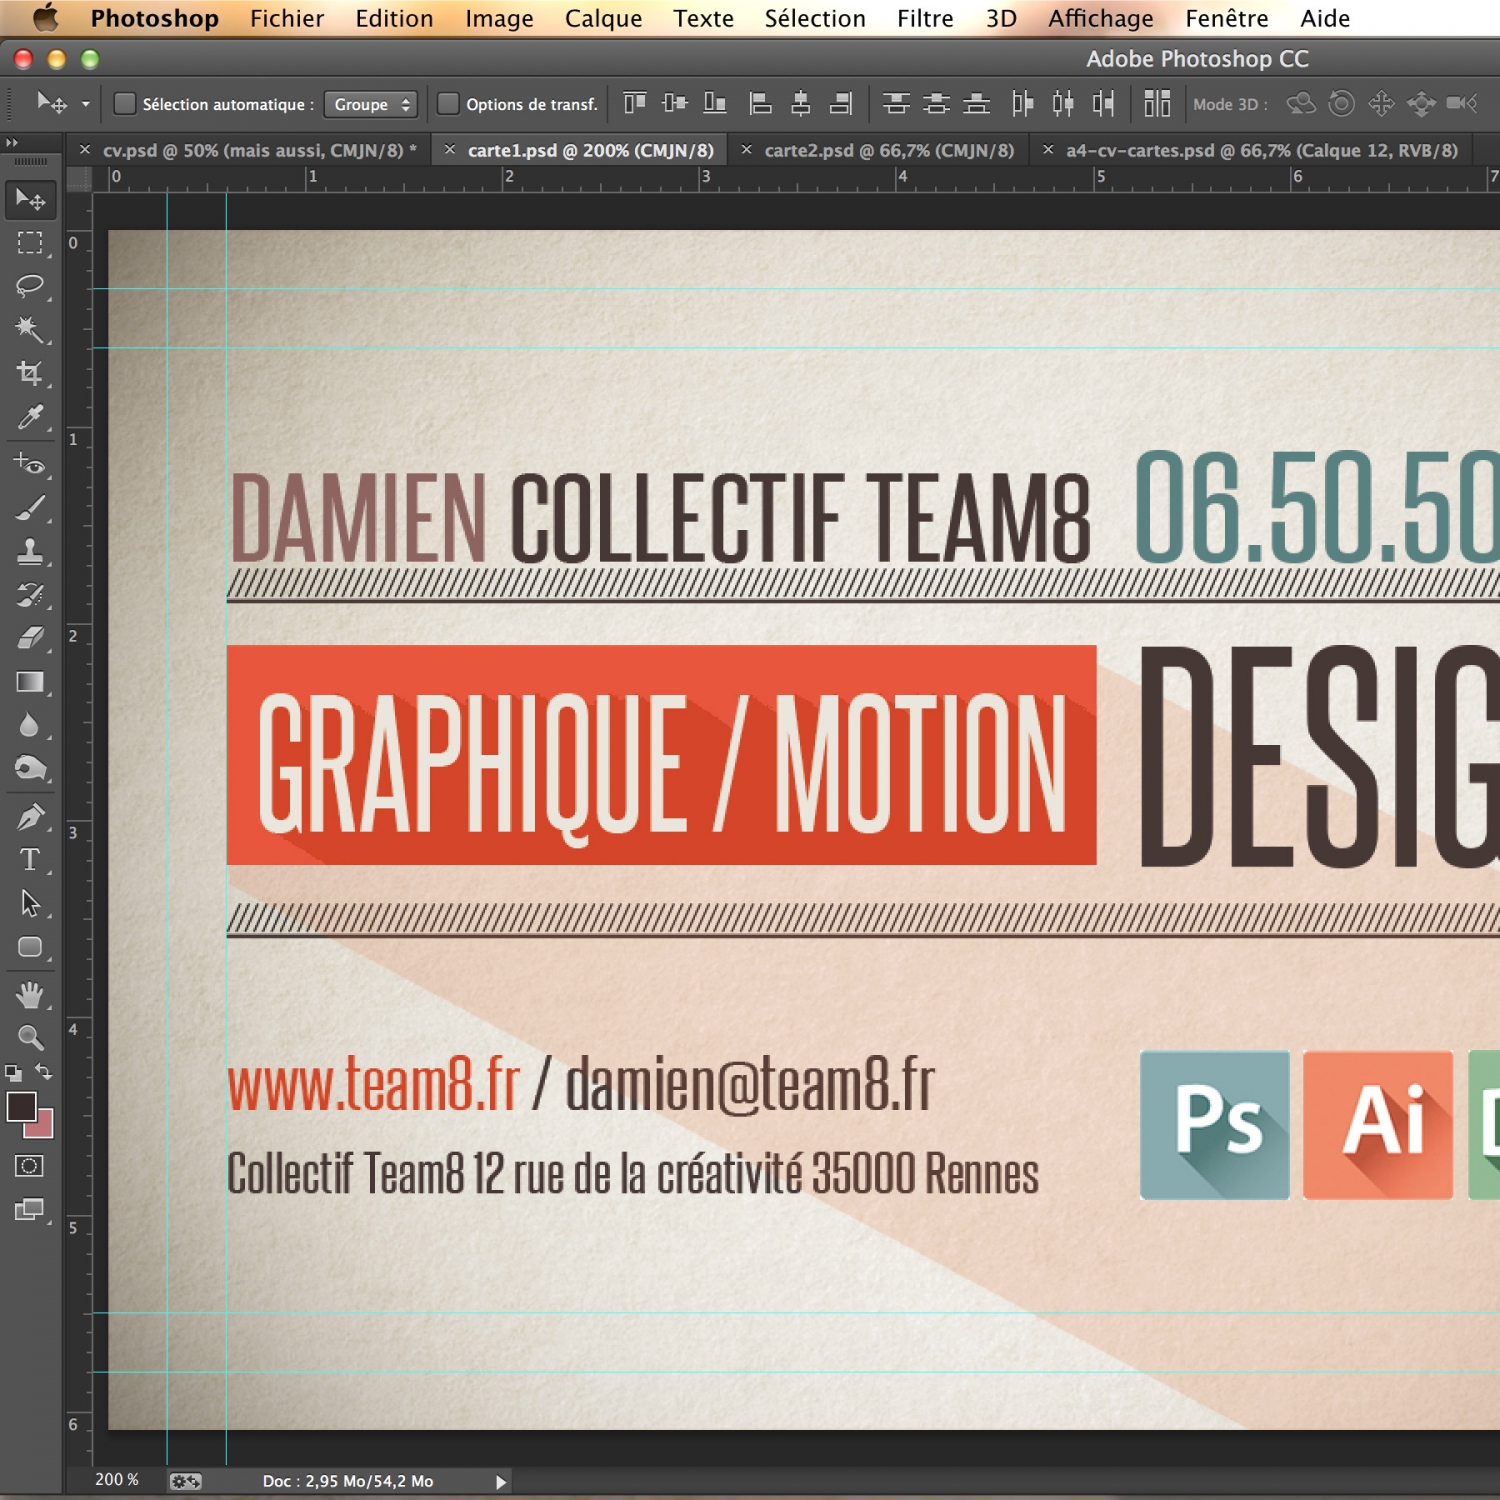This screenshot has height=1500, width=1500.
Task: Click the ruler origin corner box
Action: pos(79,178)
